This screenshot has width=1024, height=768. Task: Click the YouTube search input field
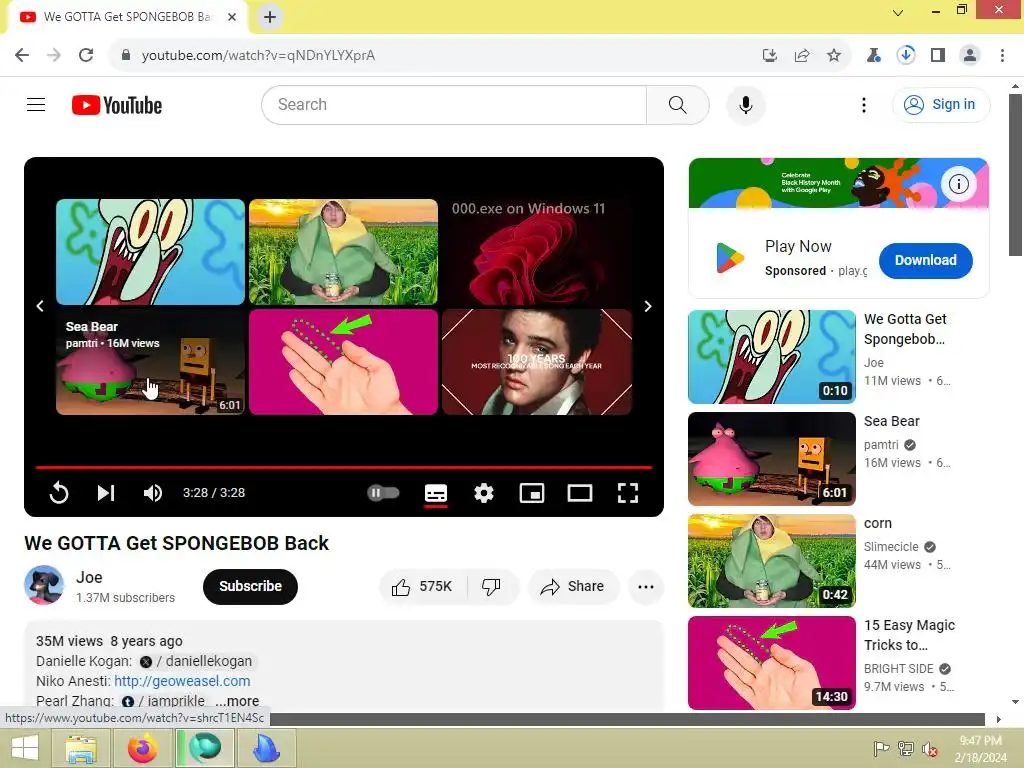click(x=454, y=104)
